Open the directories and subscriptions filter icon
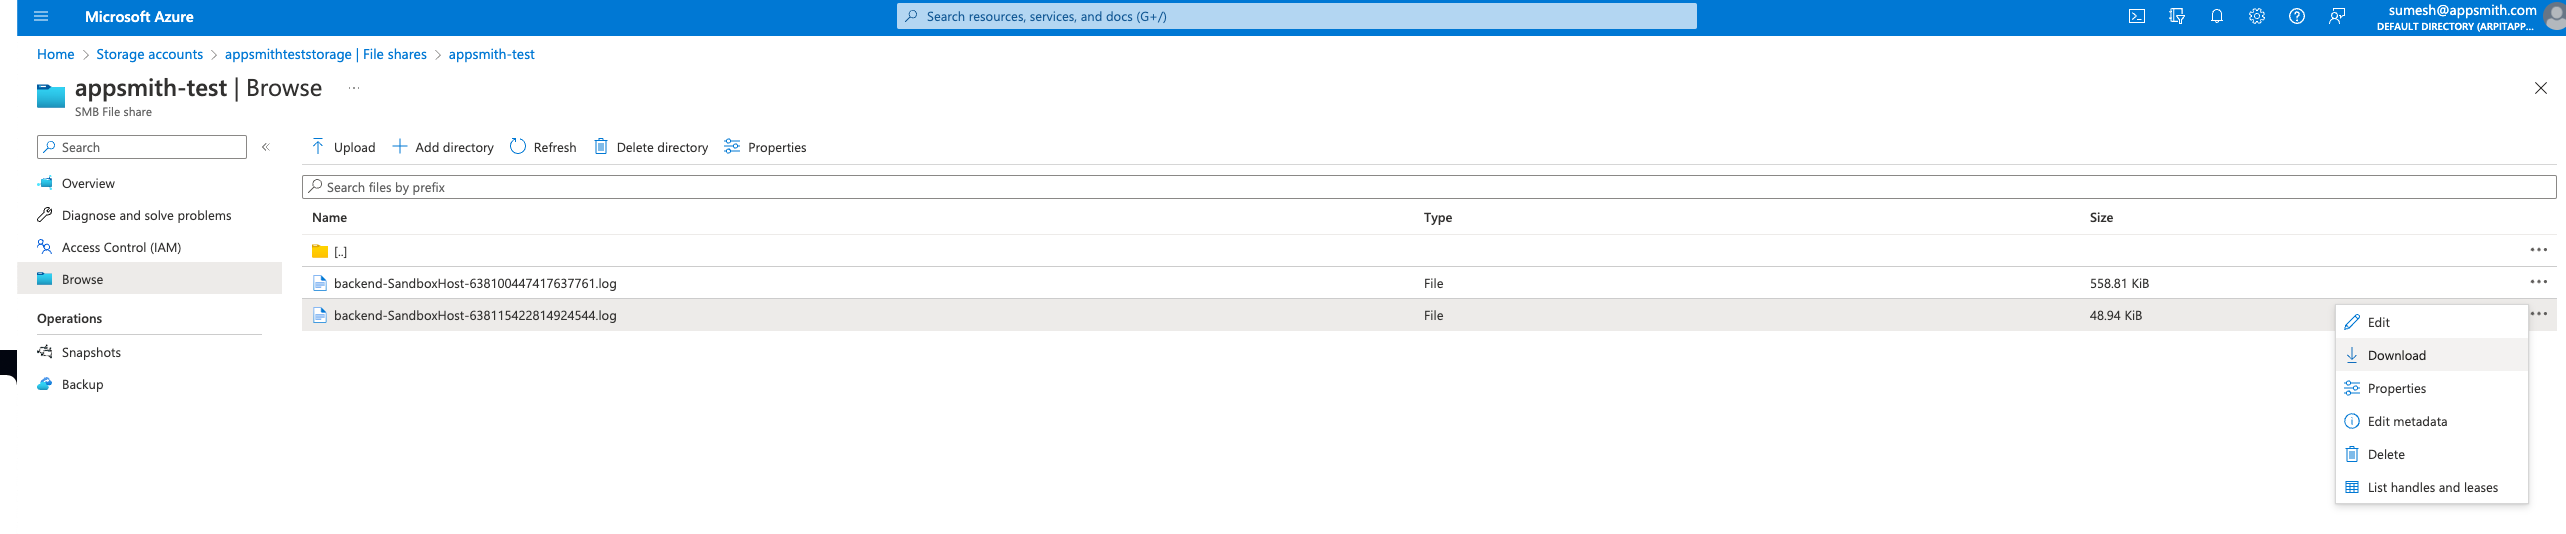This screenshot has width=2566, height=534. pos(2176,16)
